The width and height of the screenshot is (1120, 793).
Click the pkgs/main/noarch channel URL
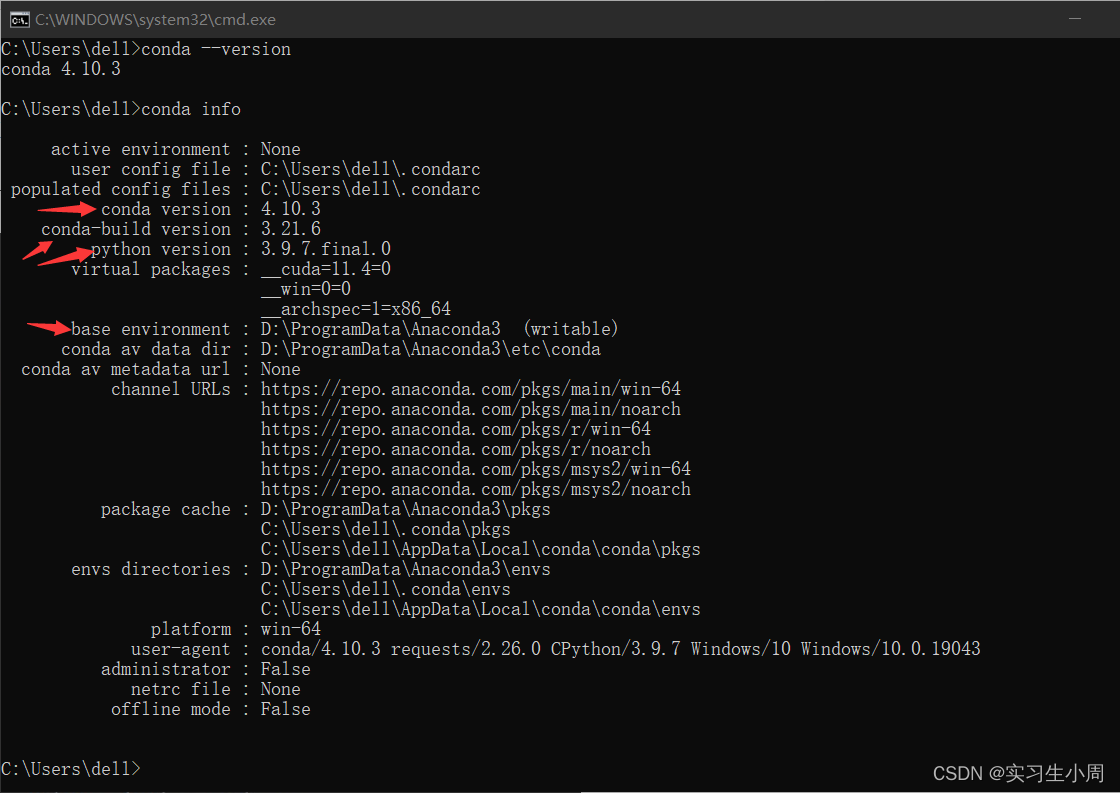470,409
